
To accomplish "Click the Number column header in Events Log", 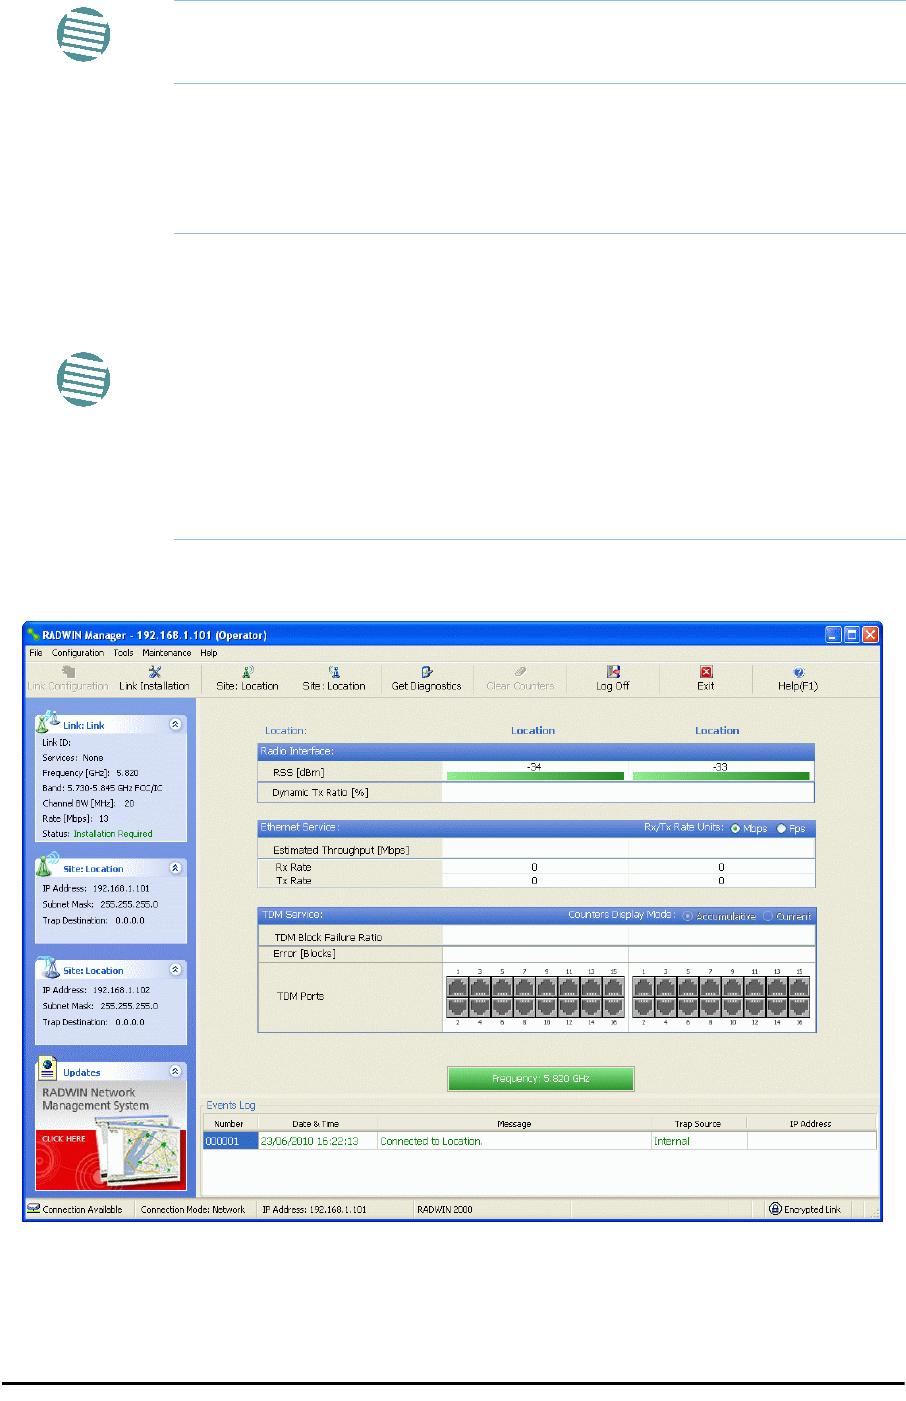I will [229, 1124].
